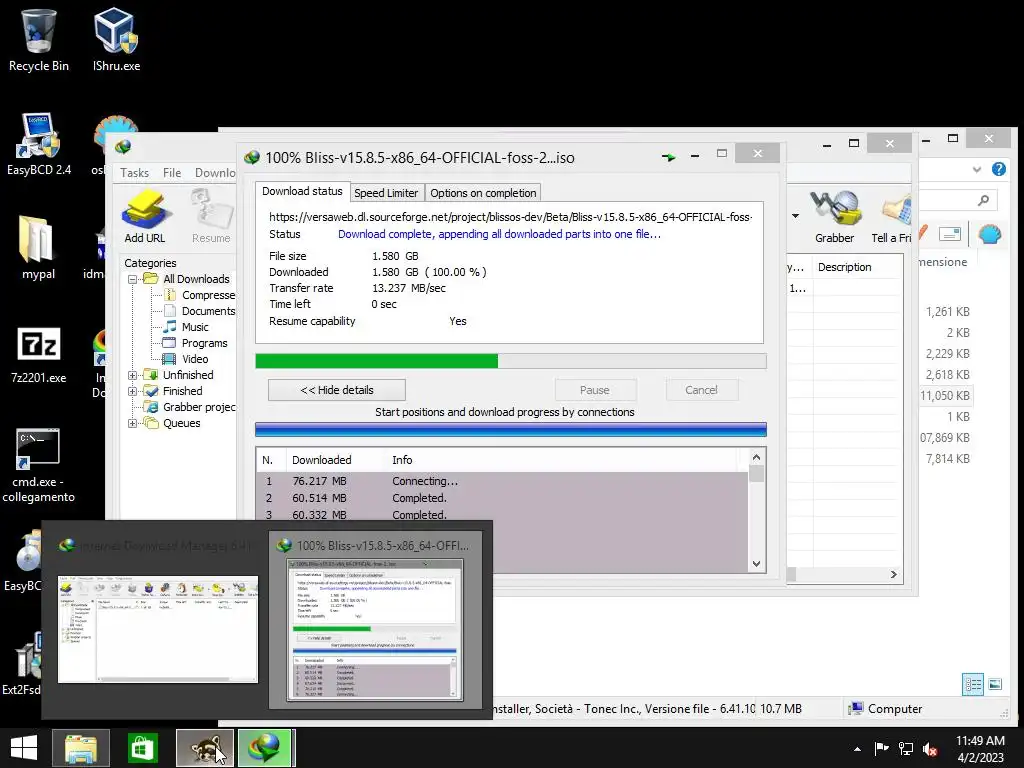
Task: Click the Computer status bar entry
Action: 885,709
